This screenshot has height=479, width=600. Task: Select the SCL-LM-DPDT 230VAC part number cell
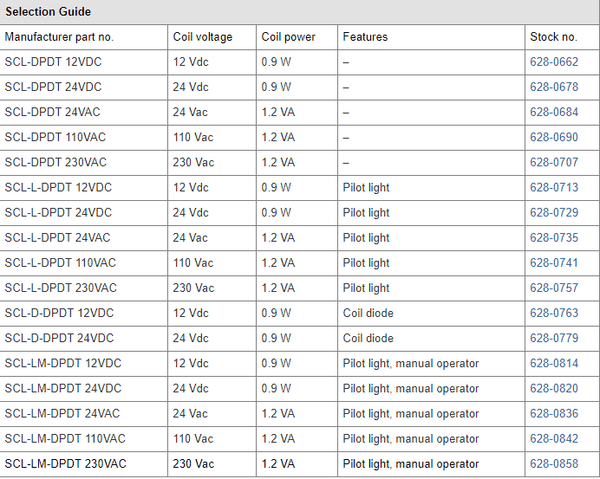click(66, 464)
